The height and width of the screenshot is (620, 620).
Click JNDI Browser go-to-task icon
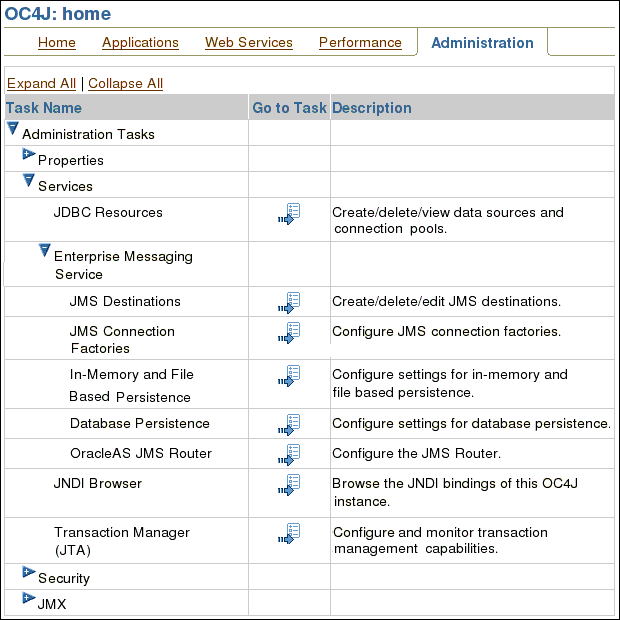point(289,485)
